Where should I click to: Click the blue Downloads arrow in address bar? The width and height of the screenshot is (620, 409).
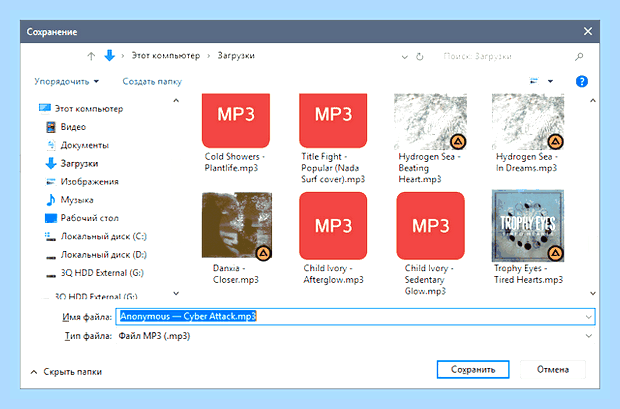(x=110, y=56)
